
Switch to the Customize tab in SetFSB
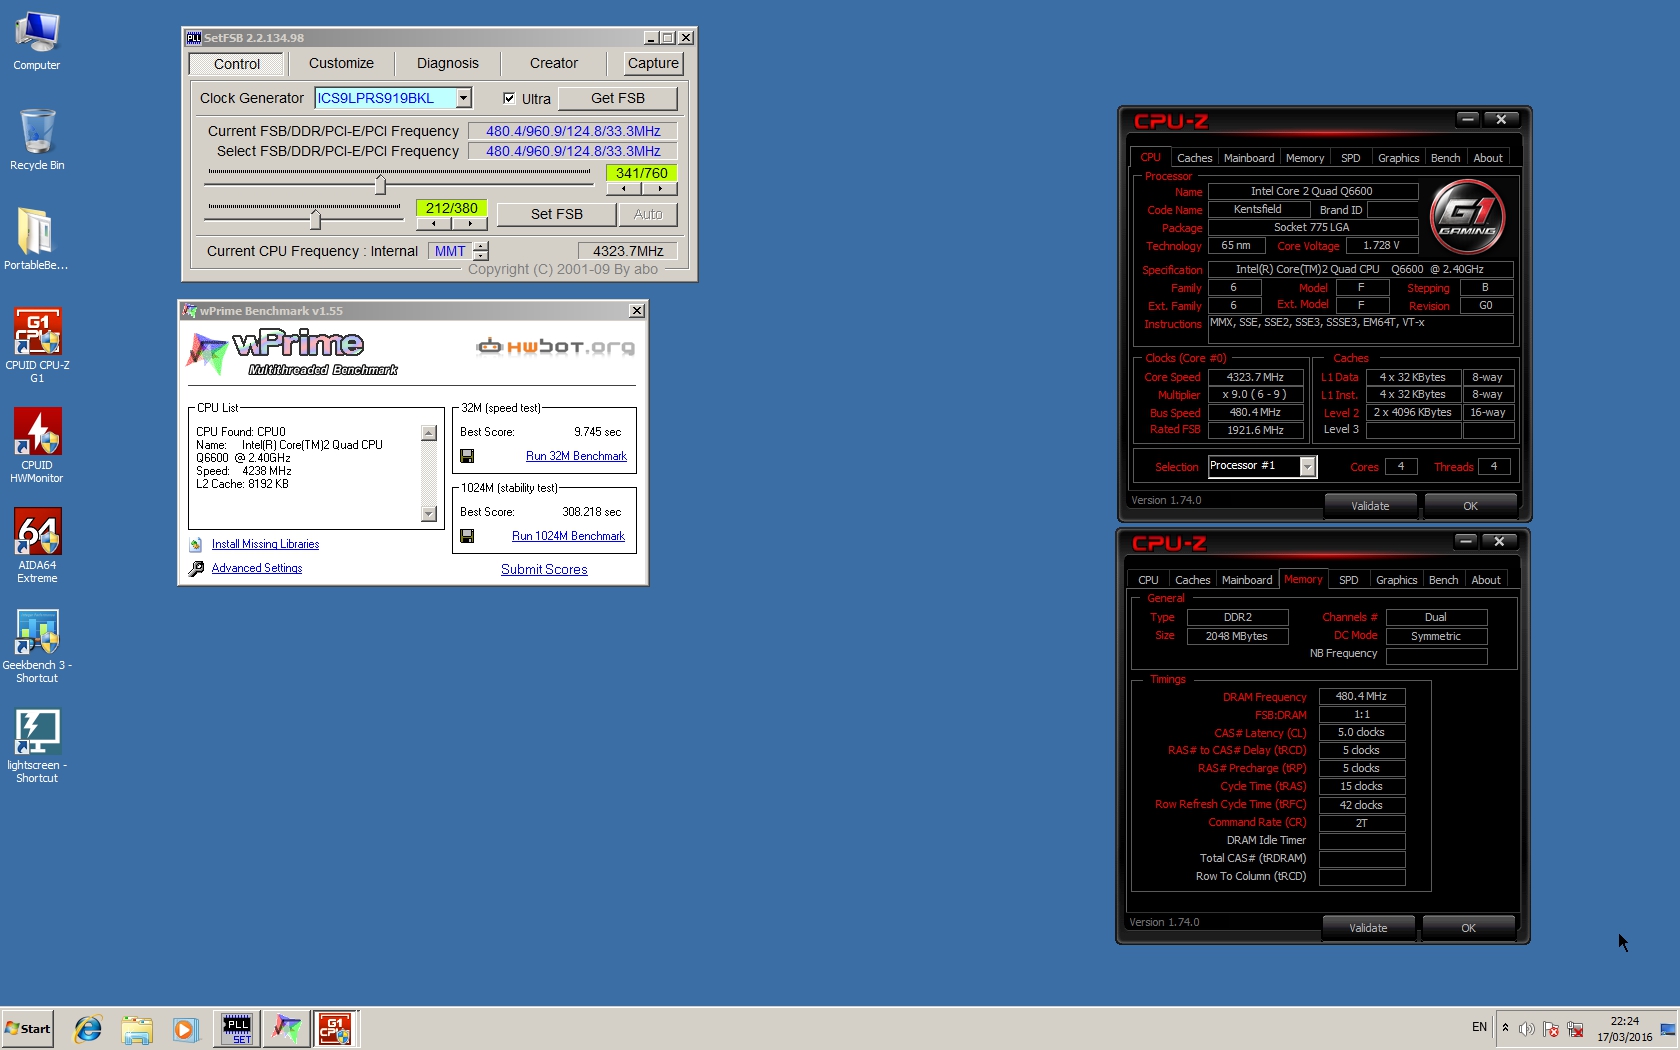[341, 63]
